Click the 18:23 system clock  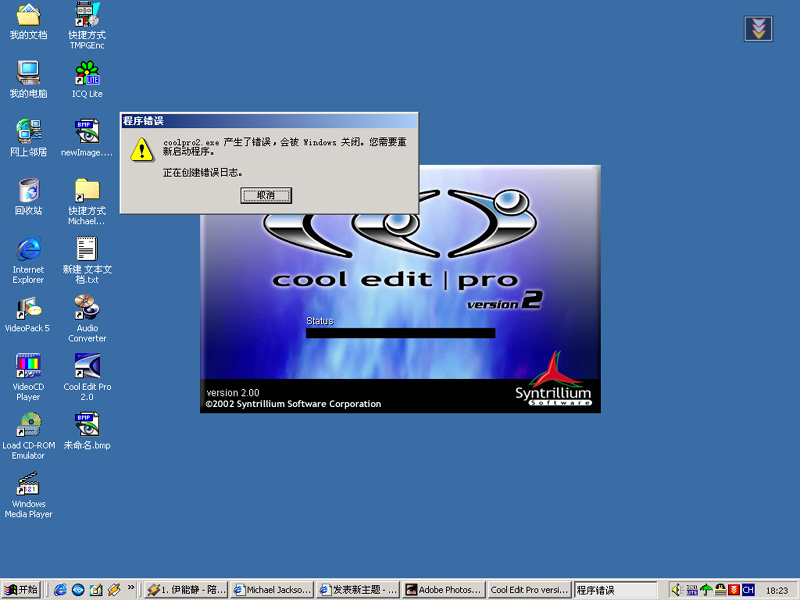click(777, 590)
